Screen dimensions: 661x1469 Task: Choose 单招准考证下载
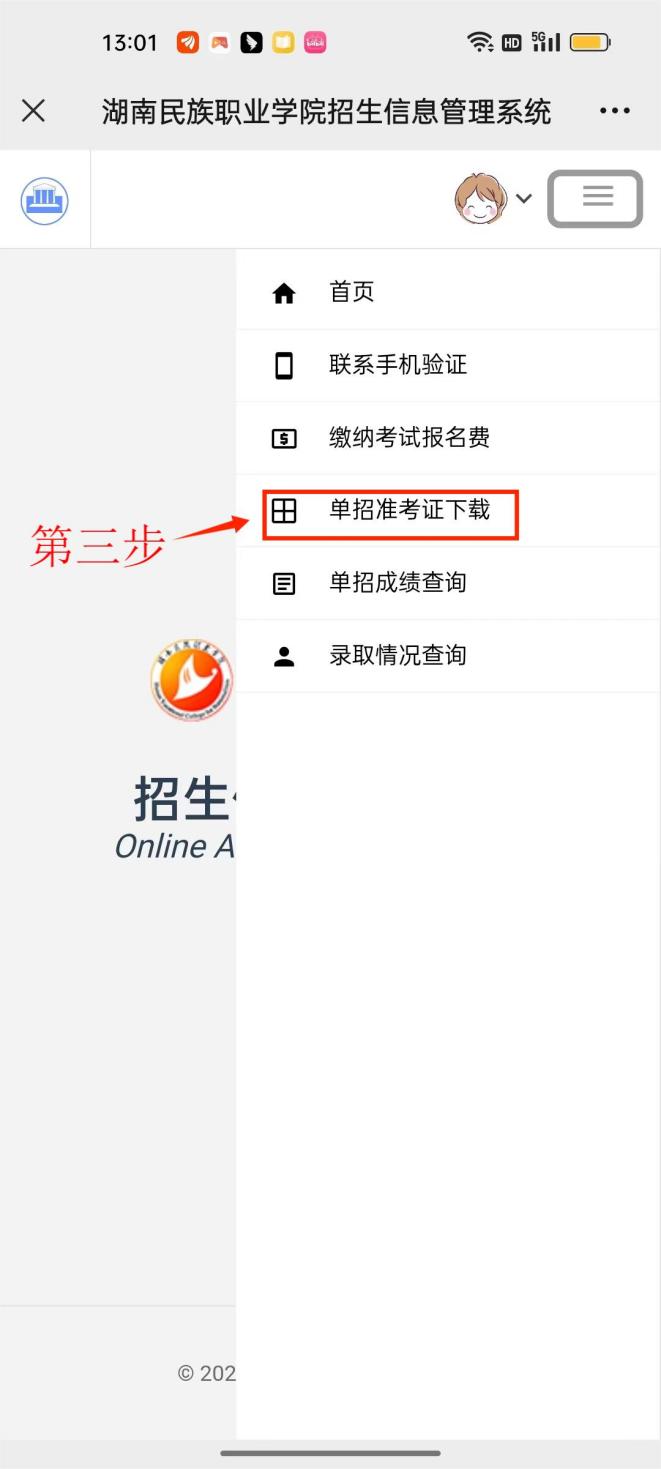[x=448, y=510]
